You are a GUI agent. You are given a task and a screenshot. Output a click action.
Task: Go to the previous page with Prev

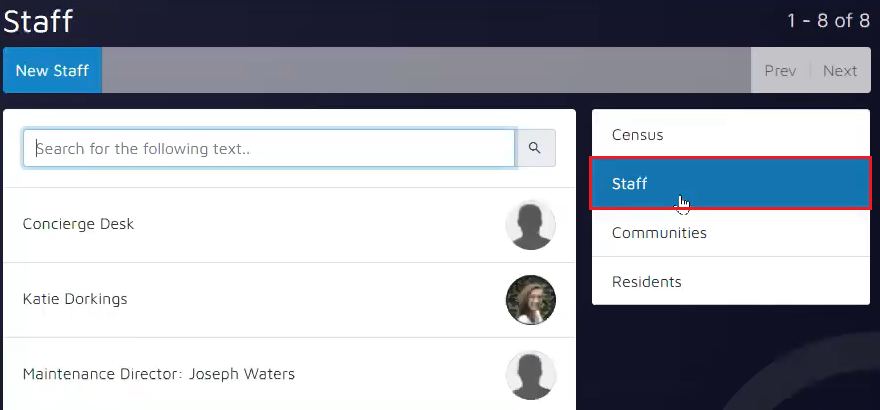[x=780, y=70]
